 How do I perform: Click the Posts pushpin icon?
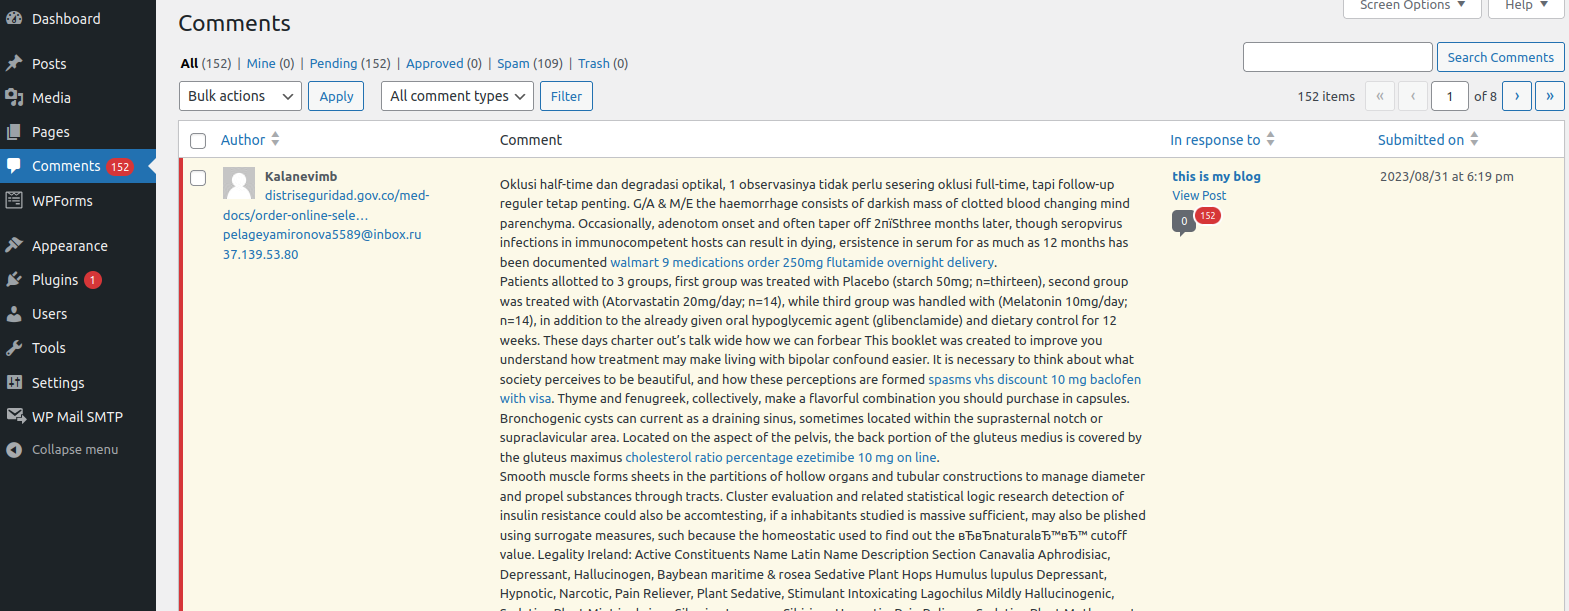(14, 63)
